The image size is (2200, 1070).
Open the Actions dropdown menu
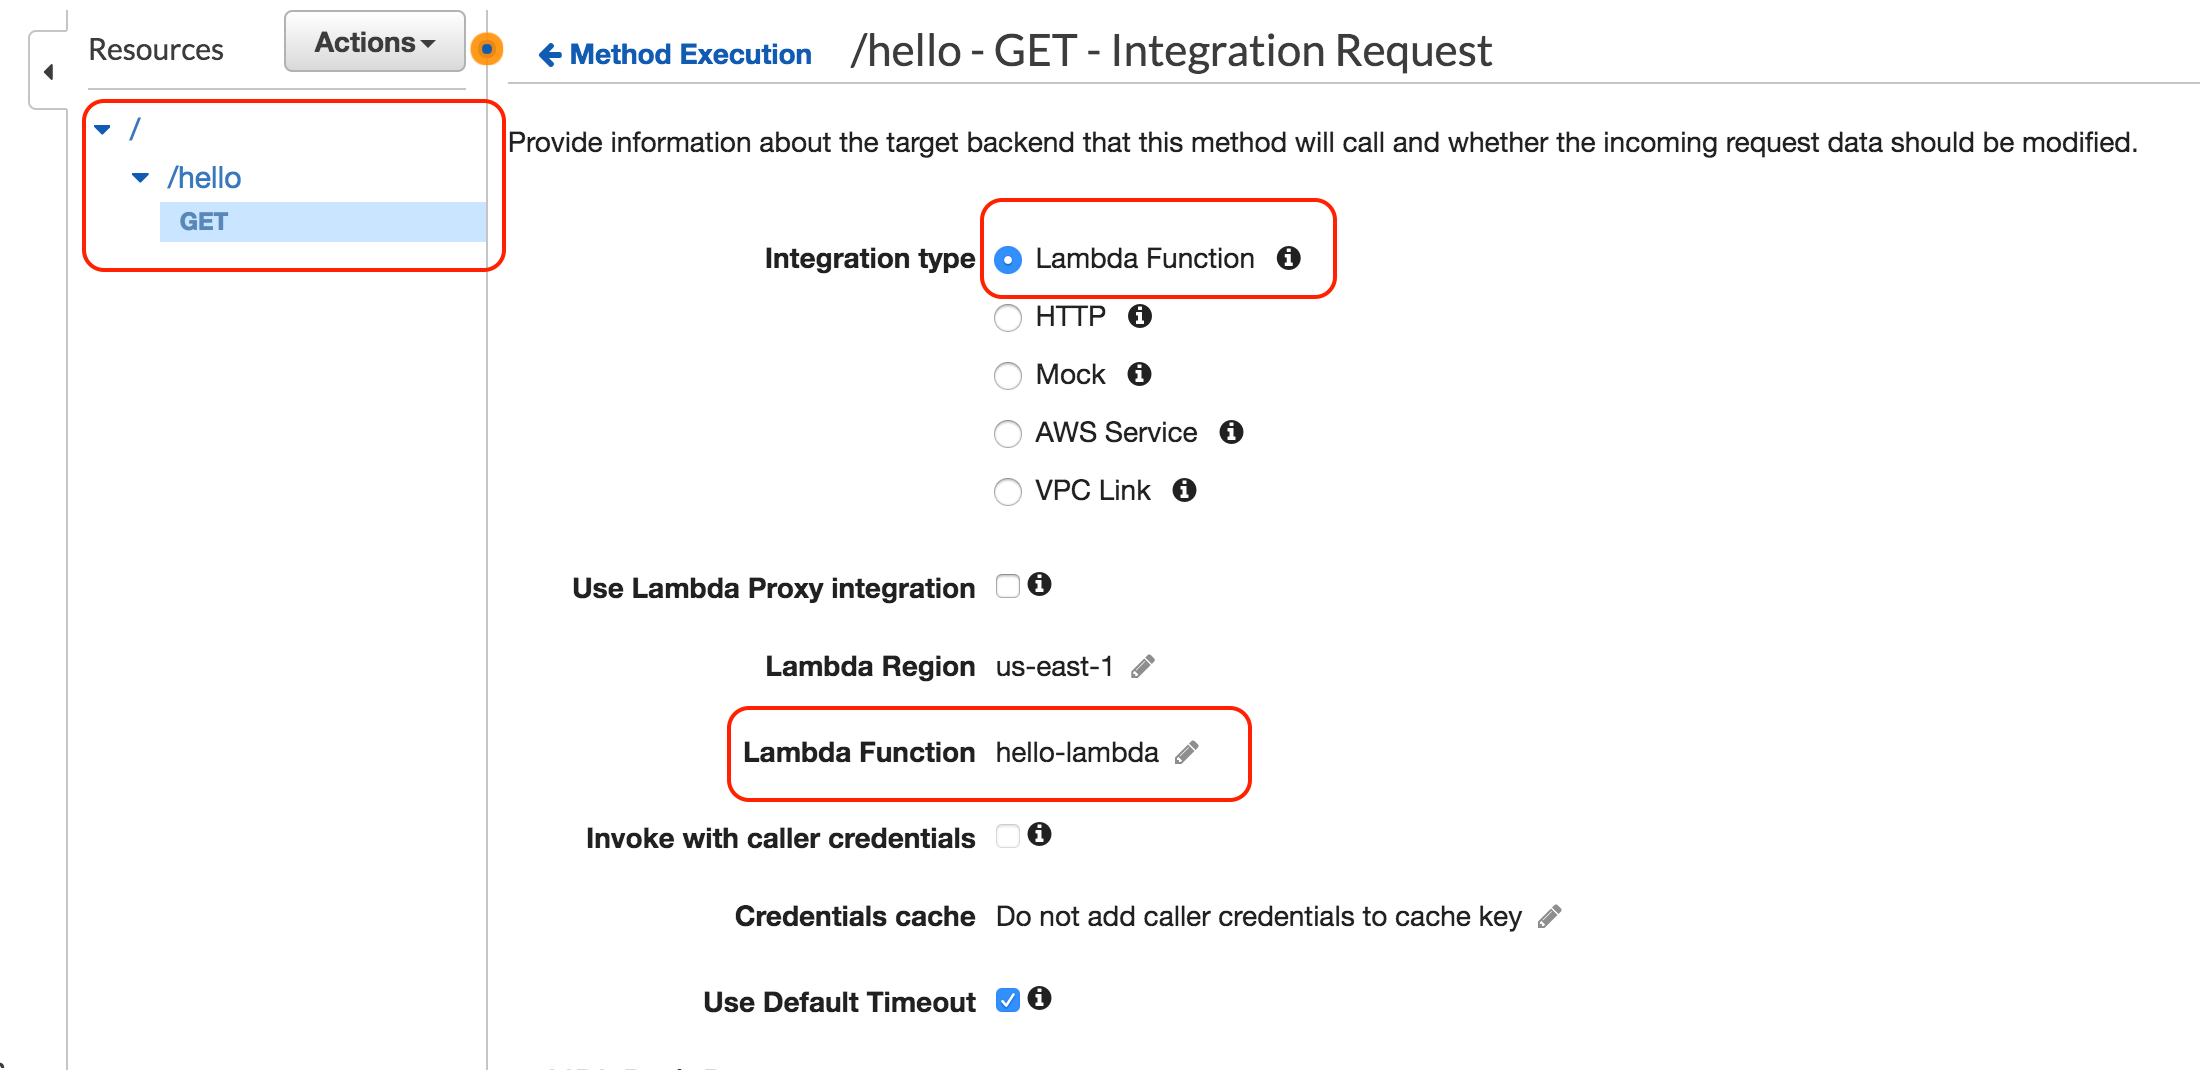tap(375, 42)
